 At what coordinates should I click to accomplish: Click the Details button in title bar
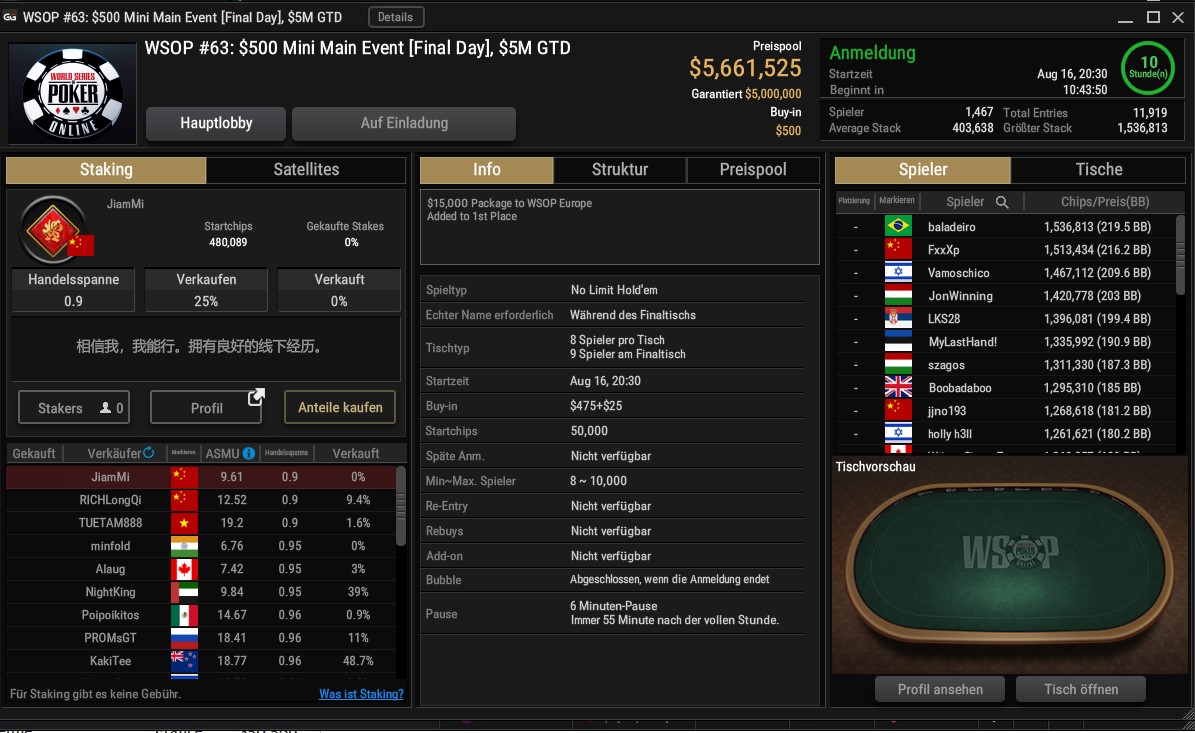click(x=396, y=17)
